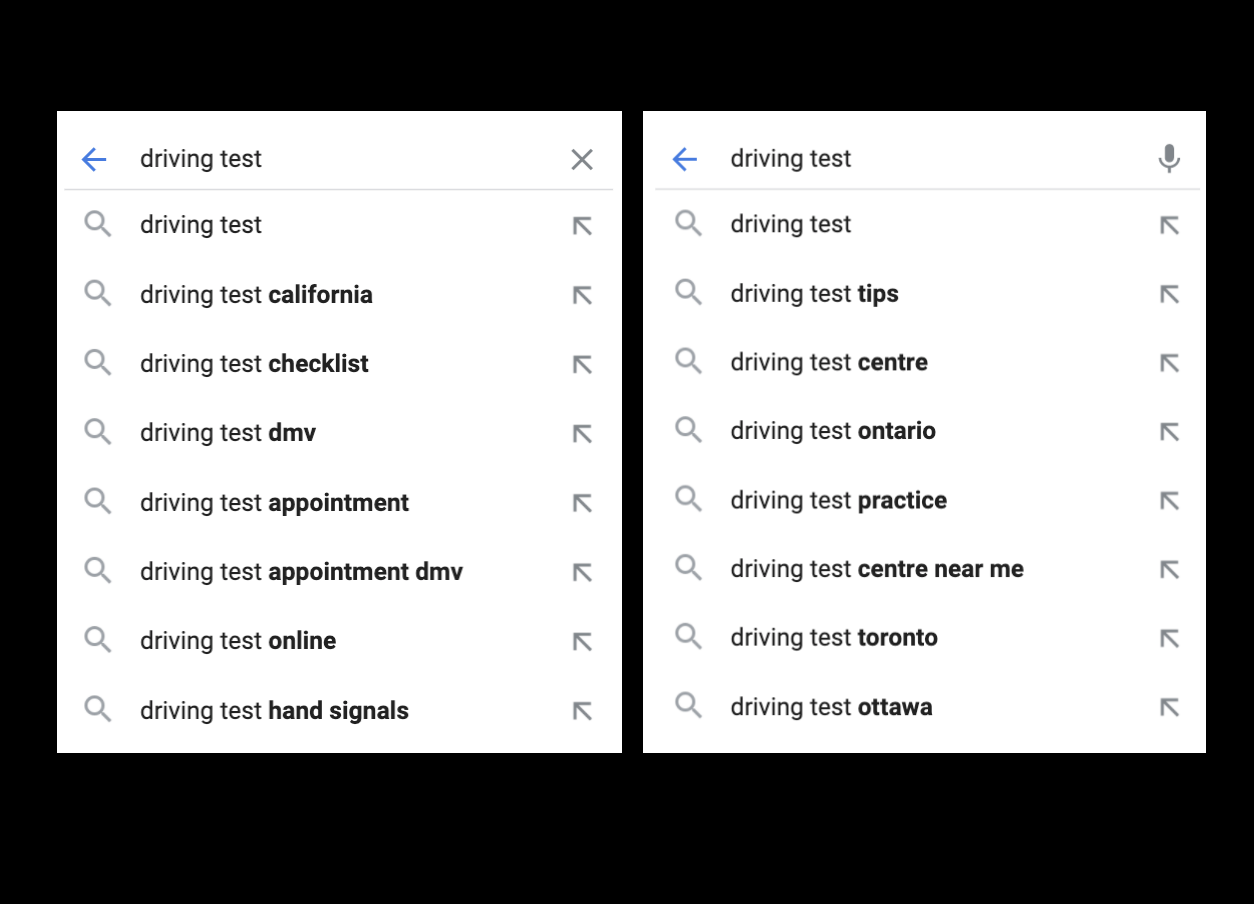Click the left panel's search input field
The image size is (1254, 904).
[x=300, y=158]
